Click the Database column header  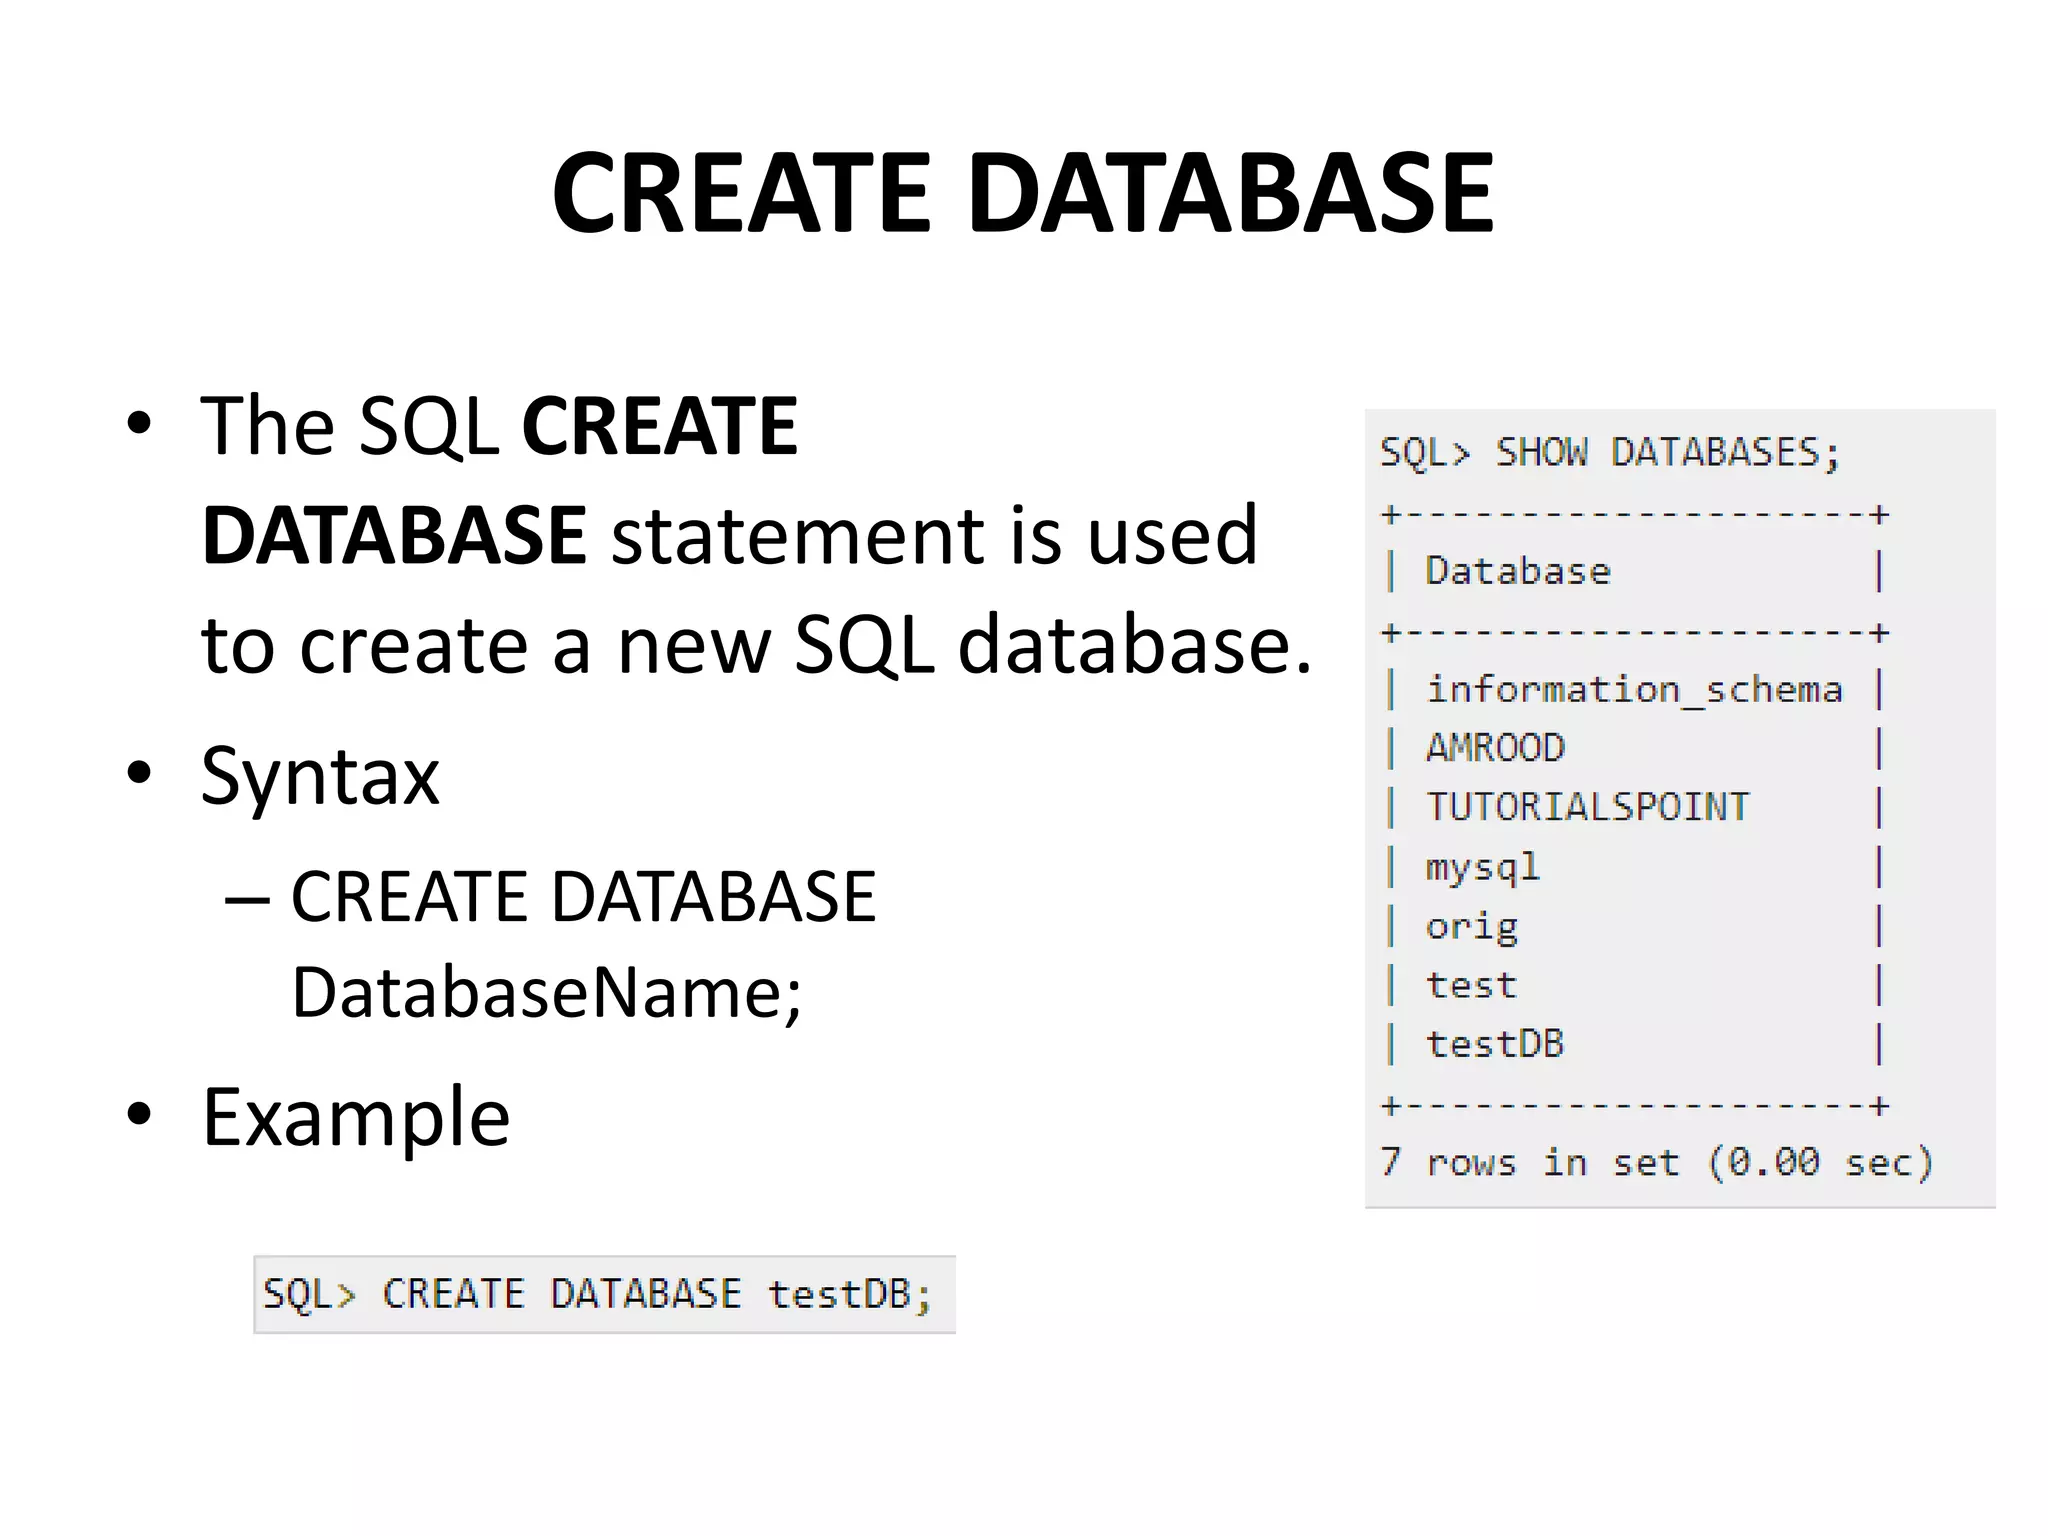(1517, 571)
